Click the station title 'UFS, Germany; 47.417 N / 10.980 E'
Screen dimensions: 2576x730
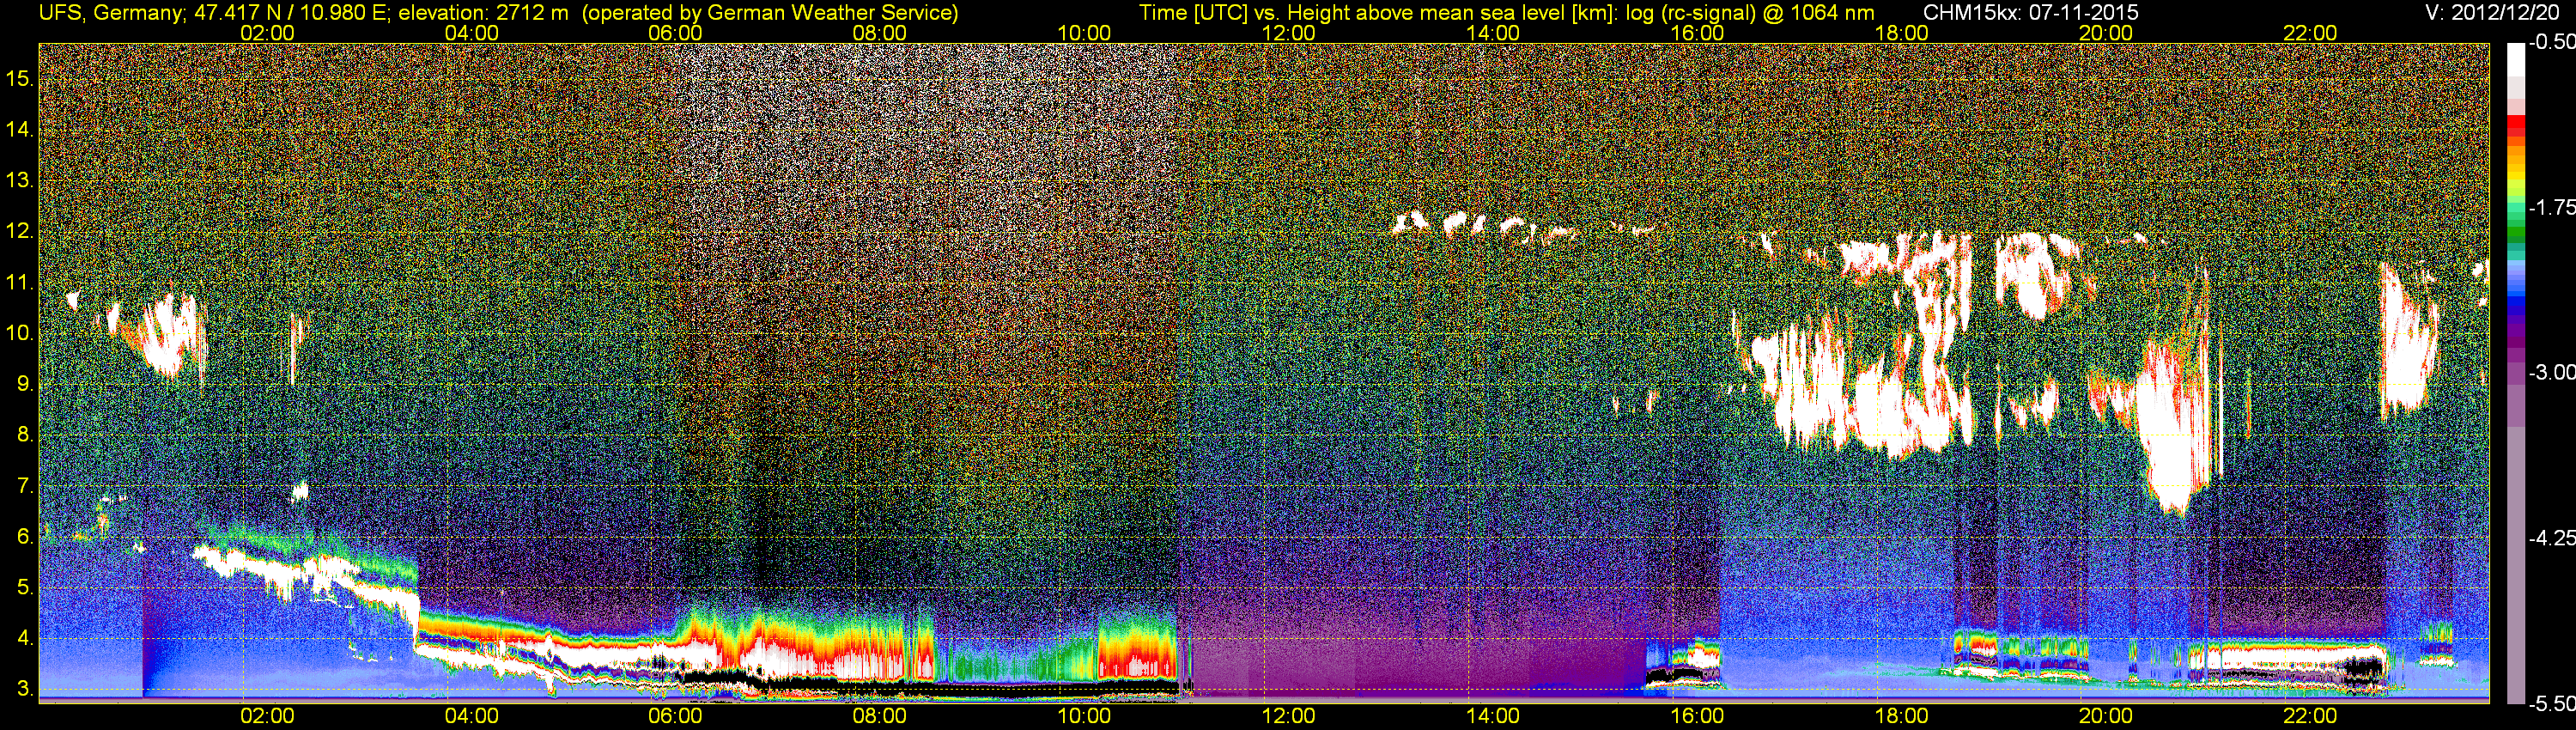(214, 12)
